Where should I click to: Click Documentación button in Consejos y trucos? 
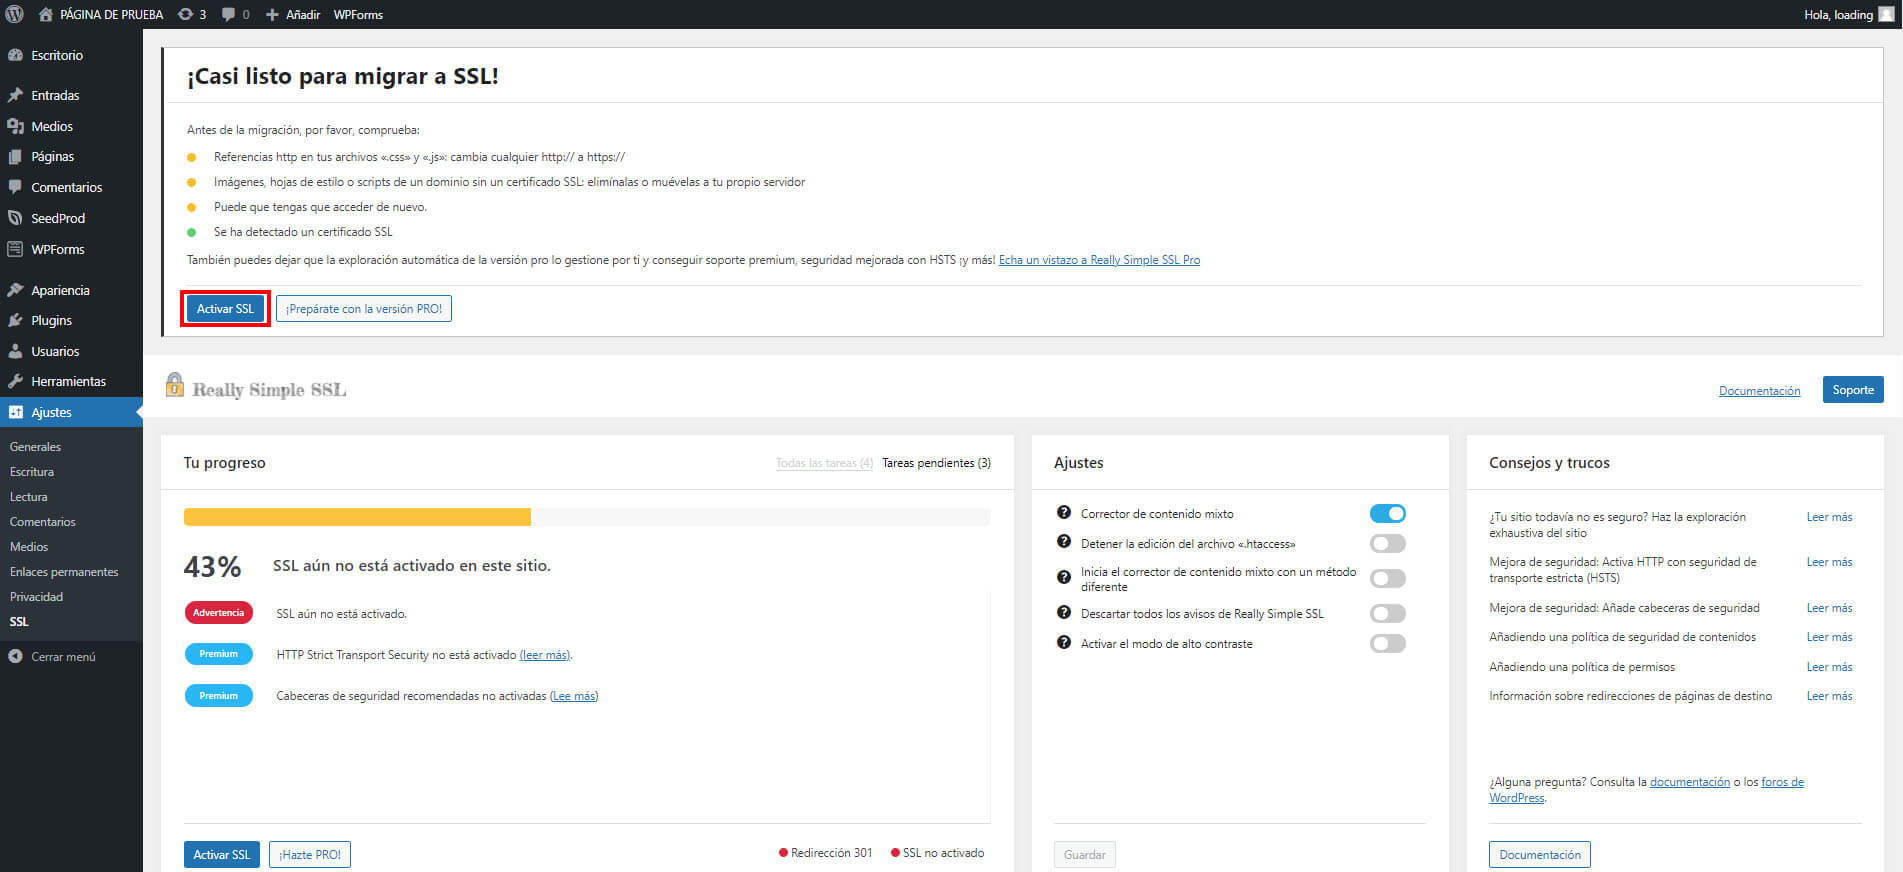pos(1540,855)
